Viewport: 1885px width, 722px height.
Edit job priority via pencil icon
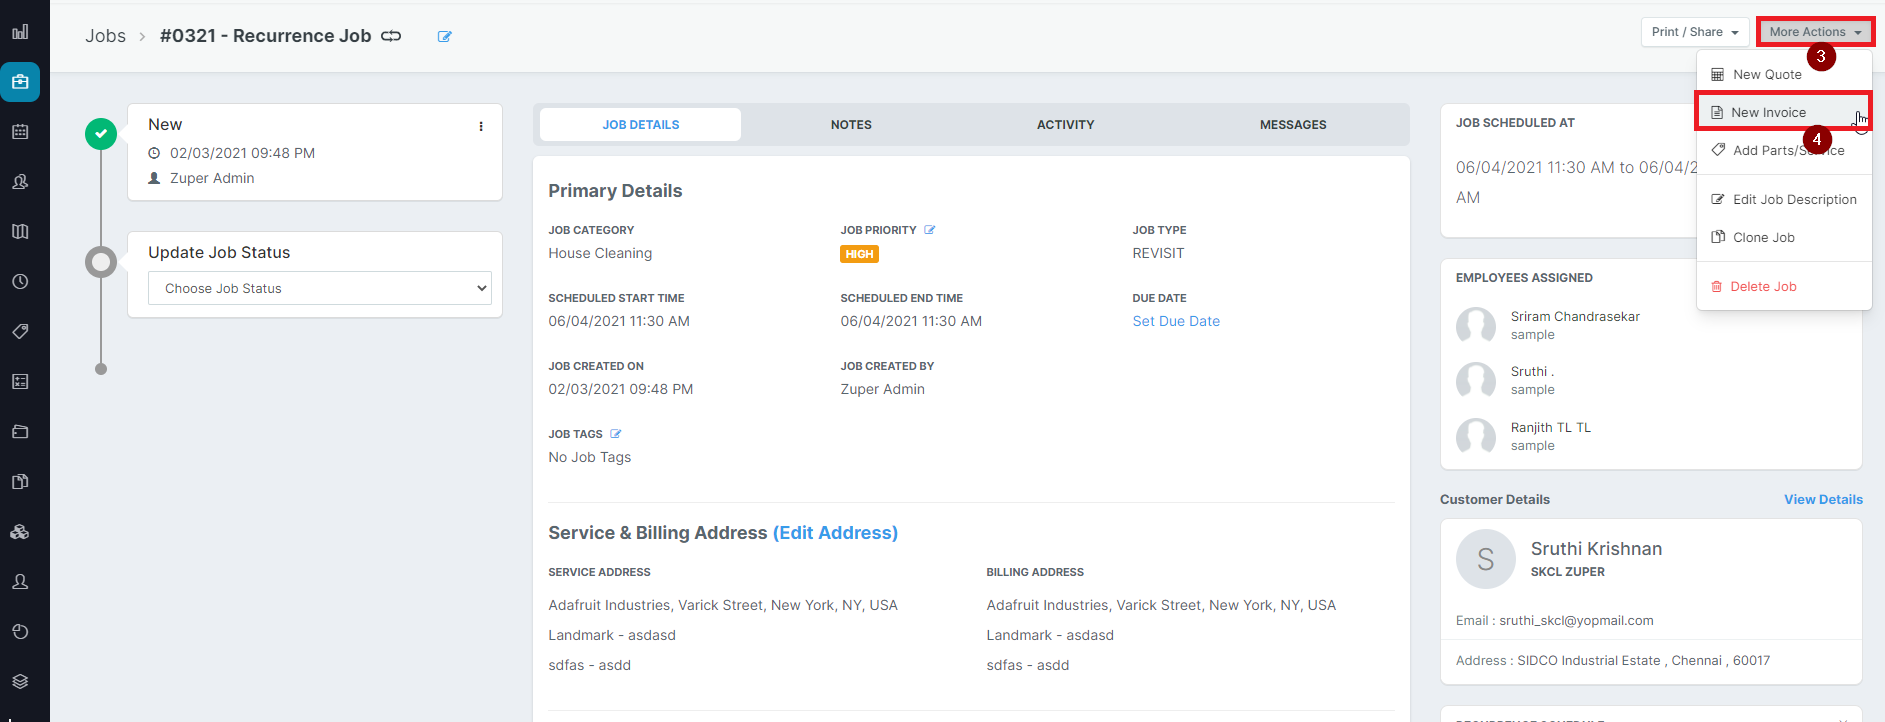(930, 230)
